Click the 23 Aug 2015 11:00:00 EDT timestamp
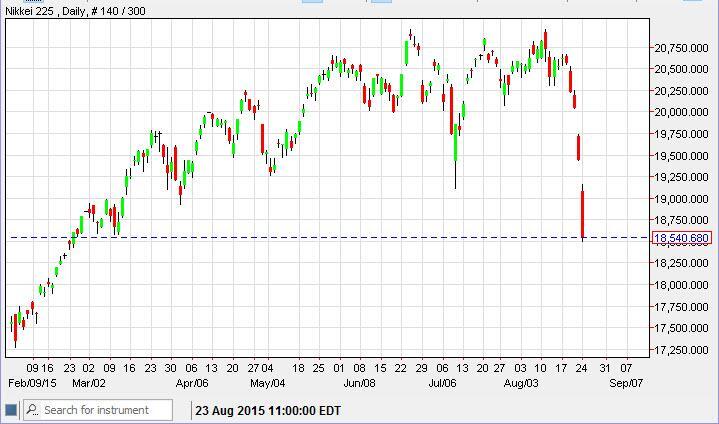The height and width of the screenshot is (424, 719). 268,410
